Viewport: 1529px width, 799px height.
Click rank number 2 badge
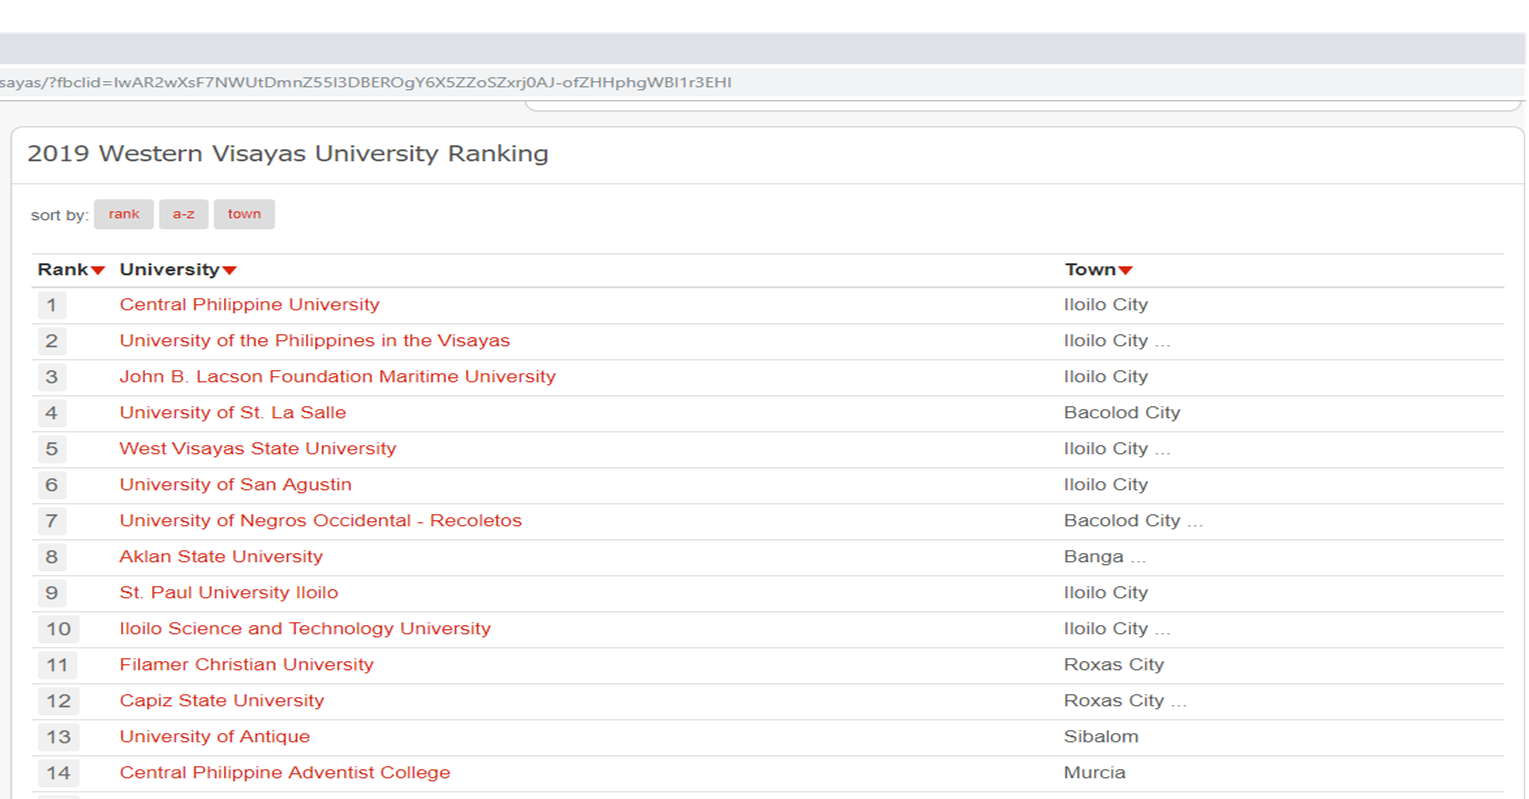pyautogui.click(x=52, y=341)
